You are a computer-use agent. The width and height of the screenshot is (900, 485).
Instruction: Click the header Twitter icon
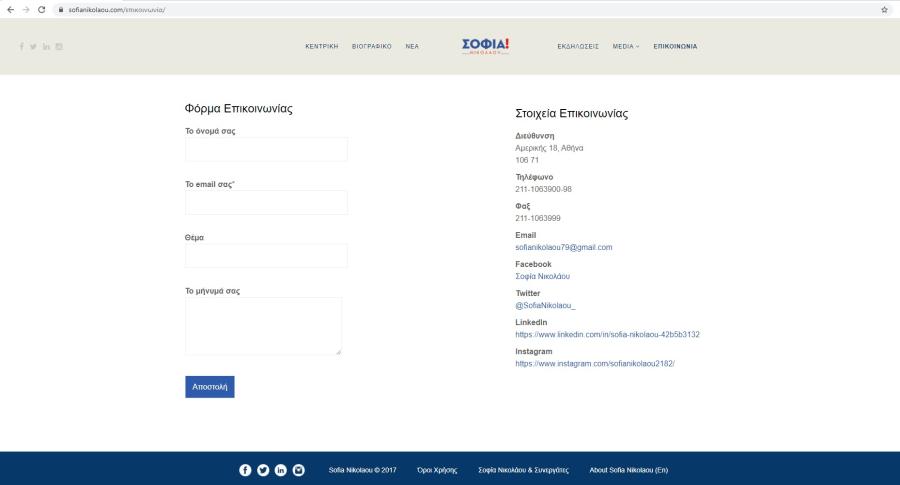click(33, 46)
